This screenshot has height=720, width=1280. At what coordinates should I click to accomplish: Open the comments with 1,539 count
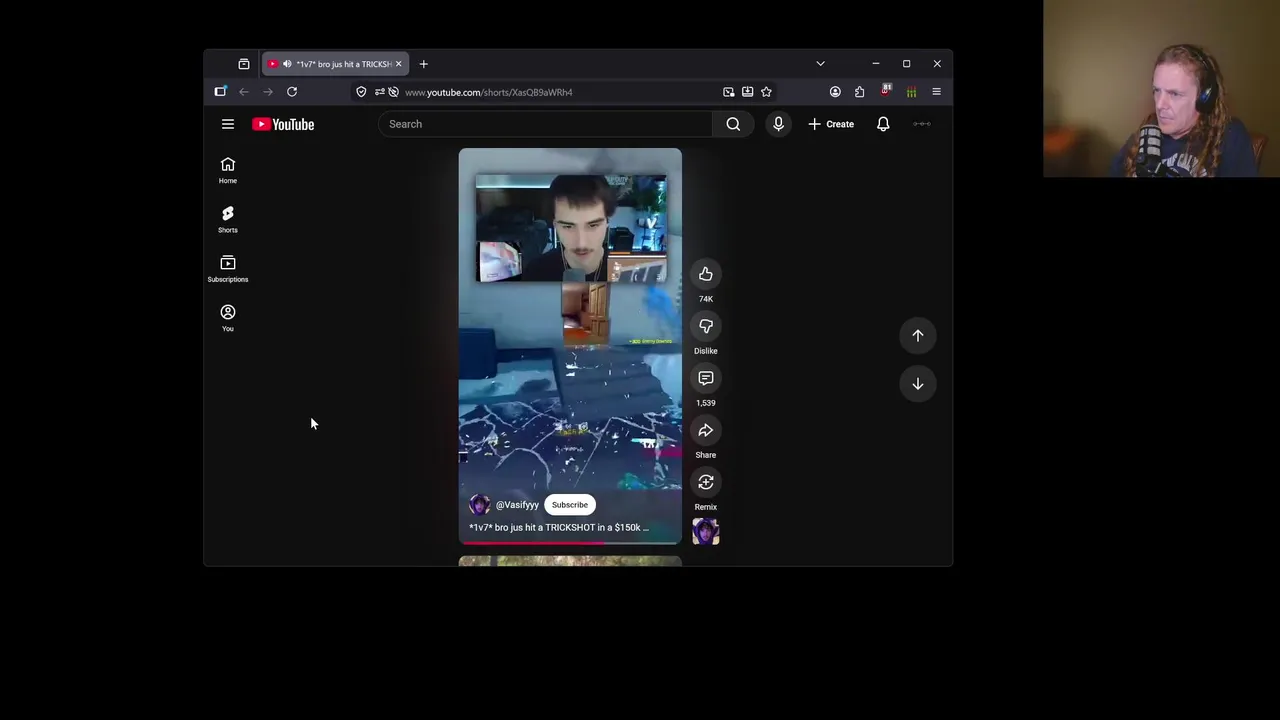pos(706,378)
